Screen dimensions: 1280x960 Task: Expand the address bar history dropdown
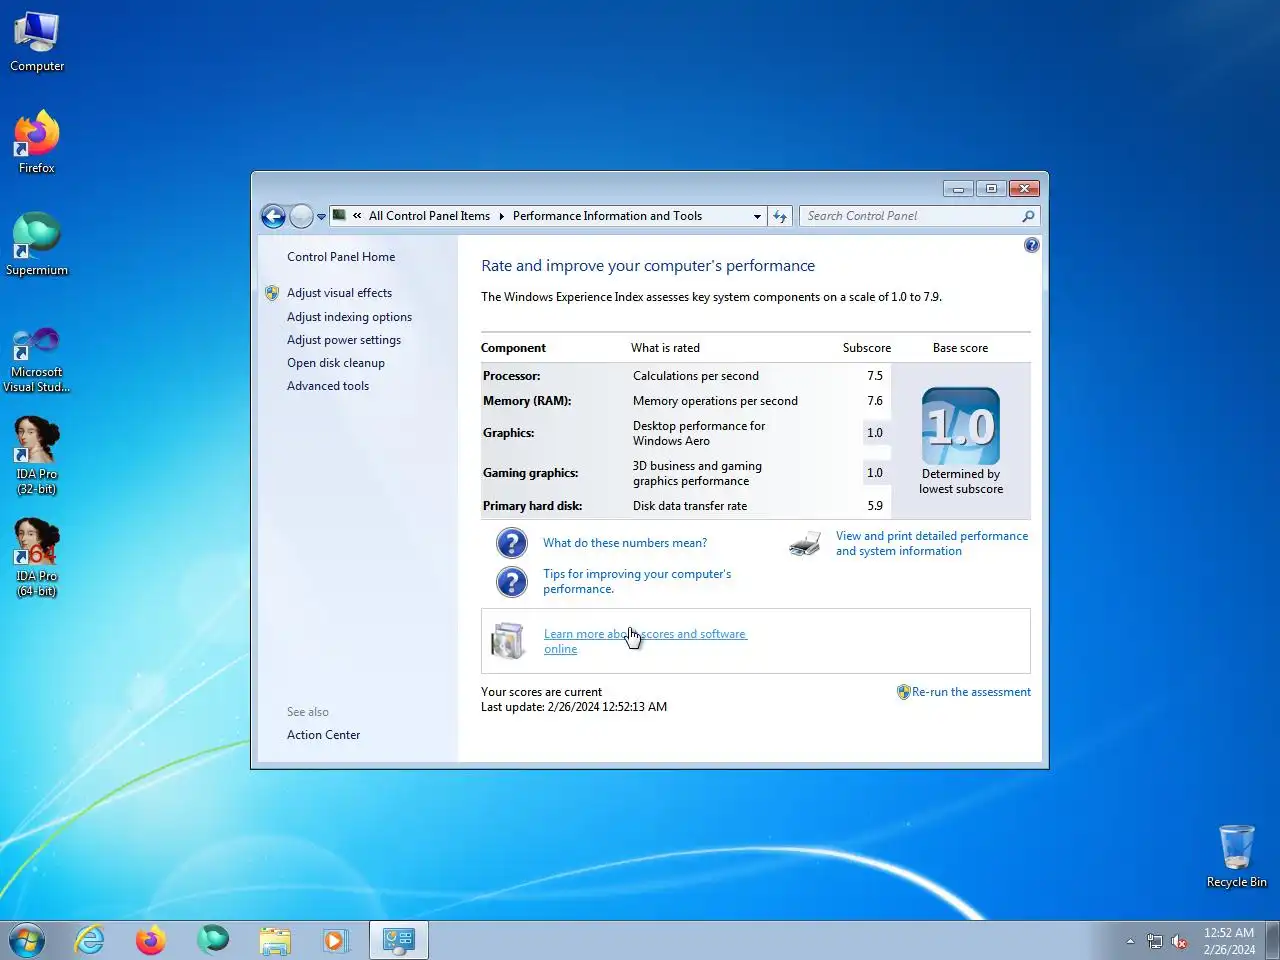point(757,216)
